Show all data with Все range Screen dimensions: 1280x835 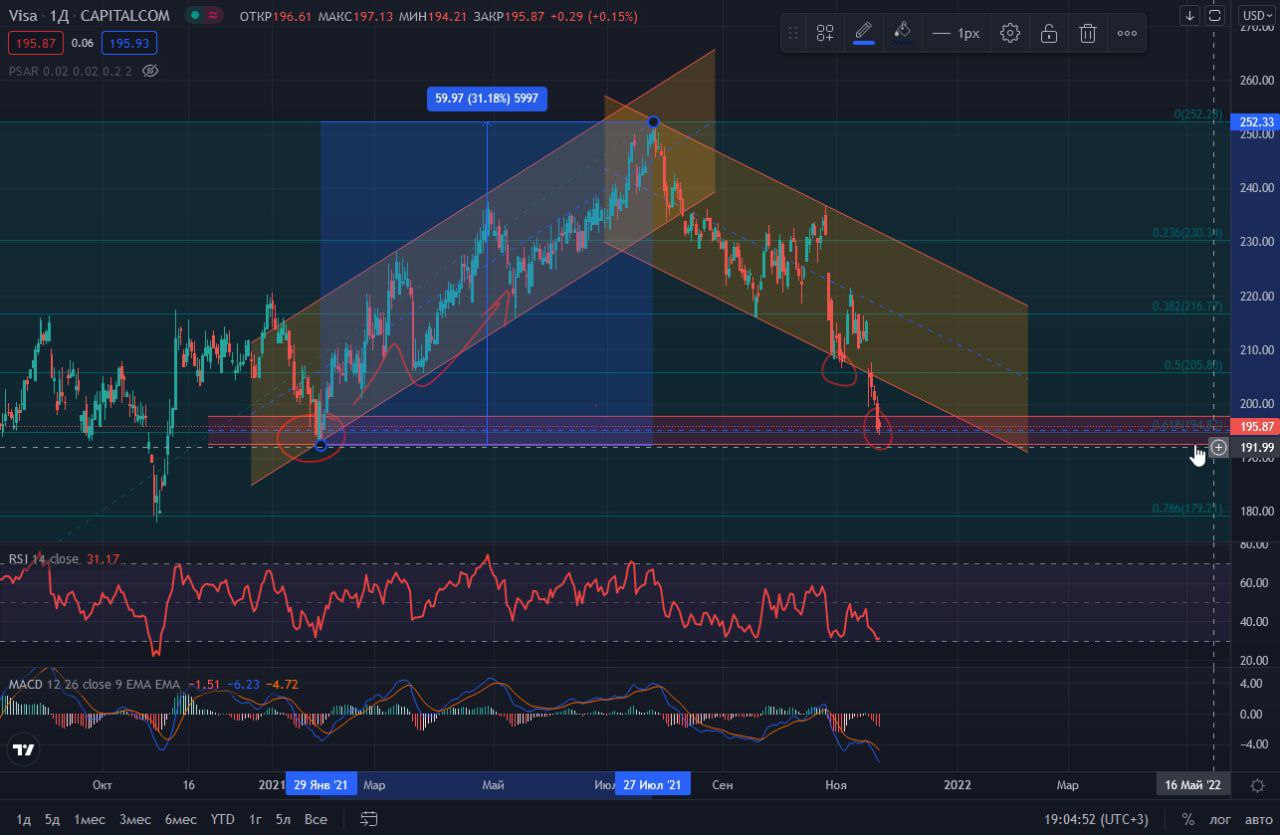pyautogui.click(x=315, y=819)
